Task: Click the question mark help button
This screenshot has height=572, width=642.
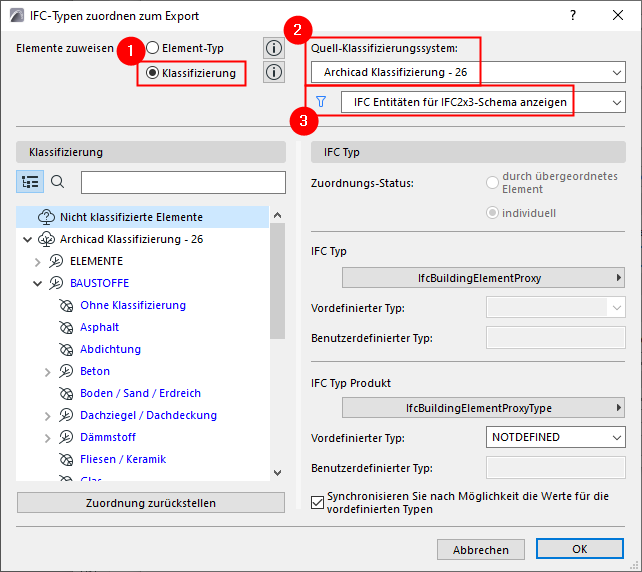Action: point(573,16)
